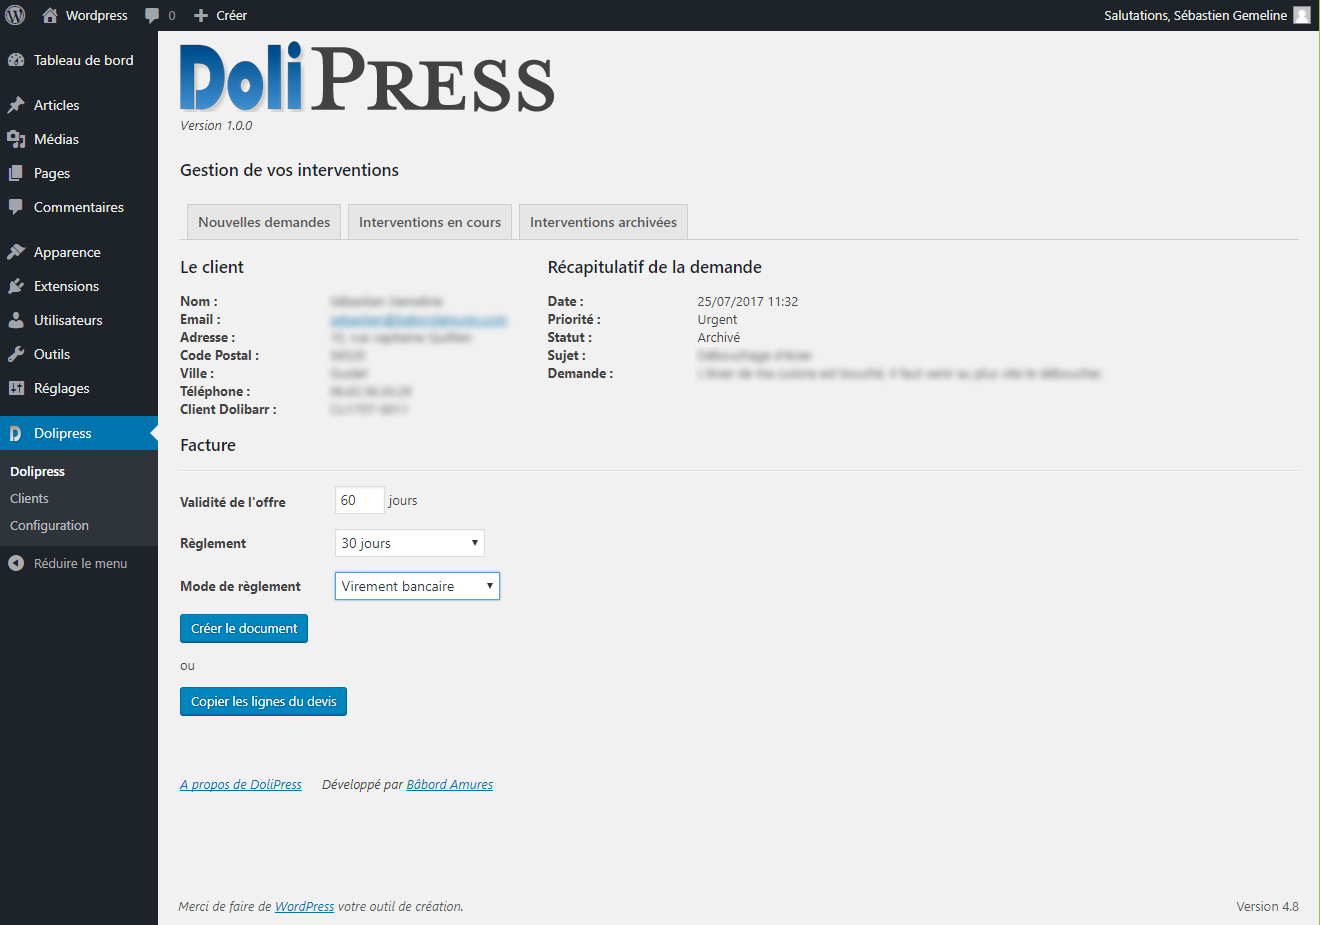Open the Commentaires menu item
Viewport: 1320px width, 925px height.
(x=79, y=207)
